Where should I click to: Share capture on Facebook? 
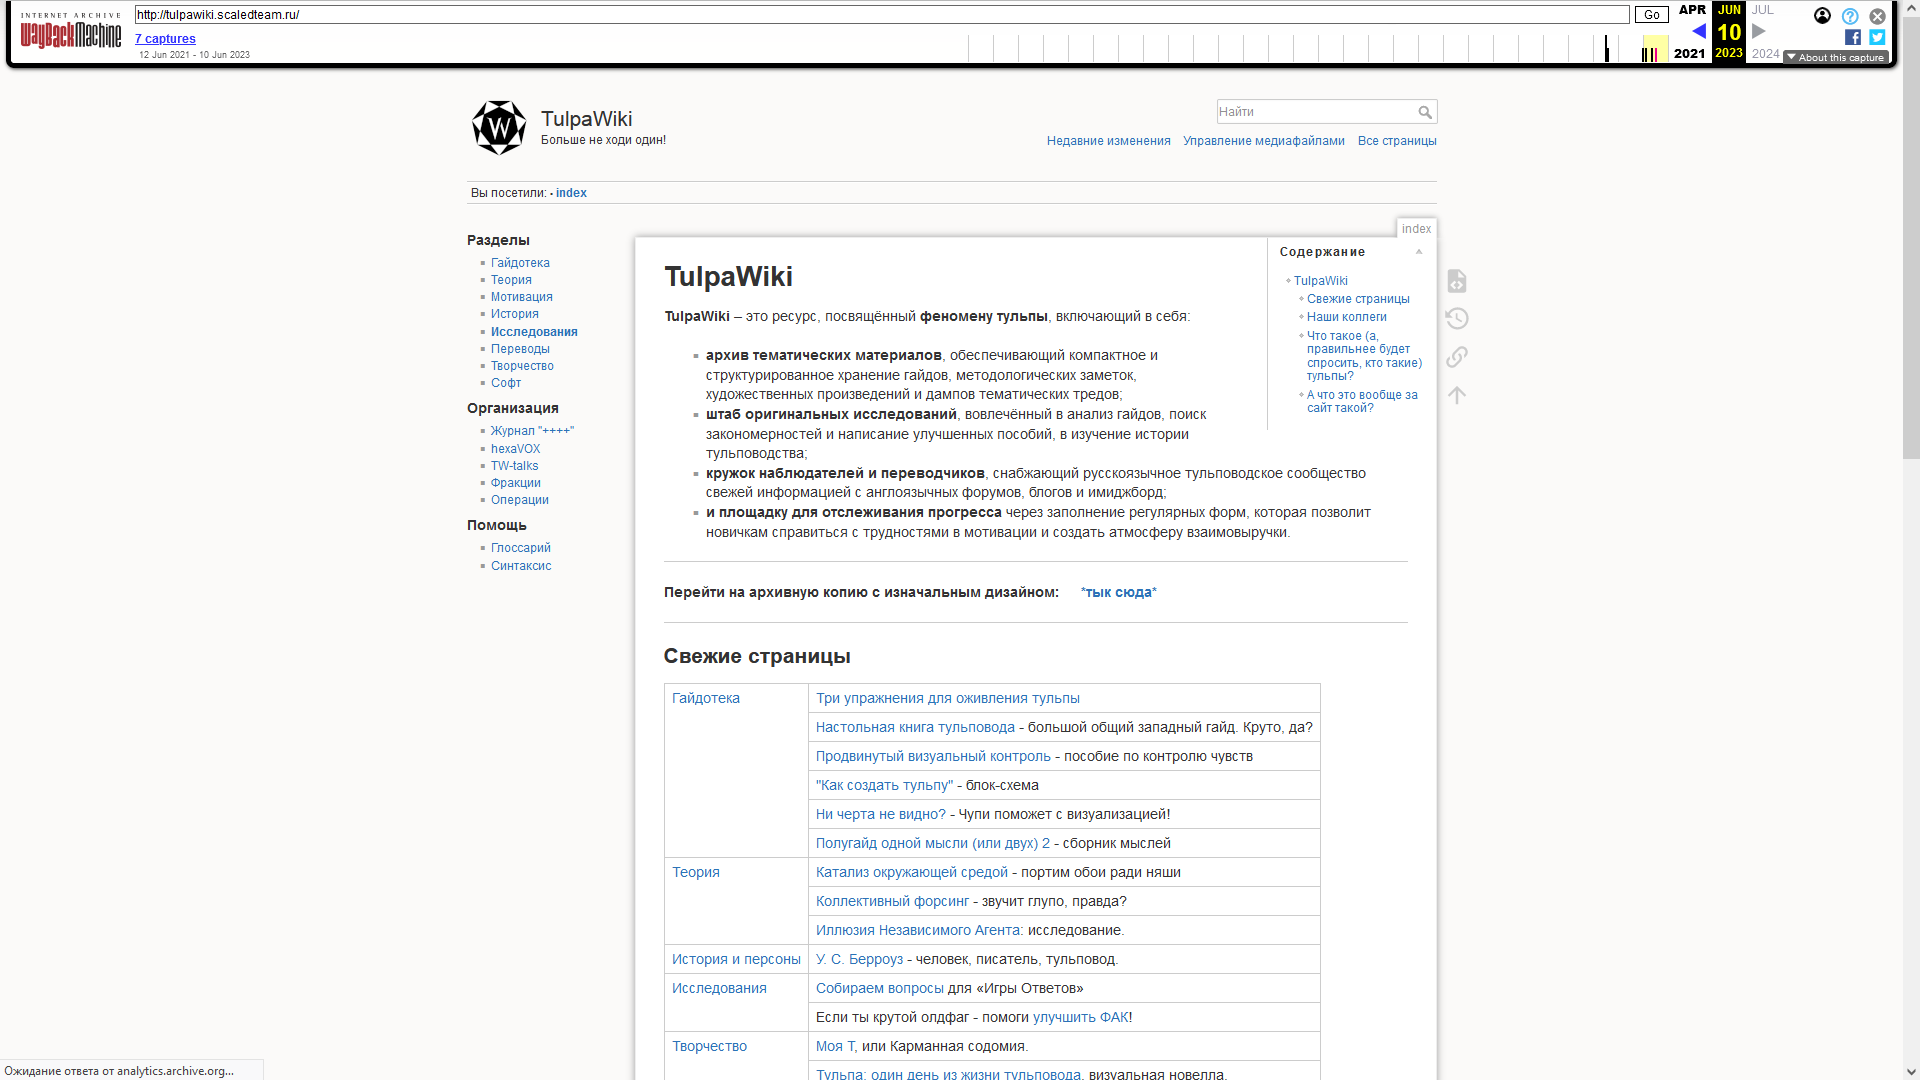pyautogui.click(x=1853, y=37)
